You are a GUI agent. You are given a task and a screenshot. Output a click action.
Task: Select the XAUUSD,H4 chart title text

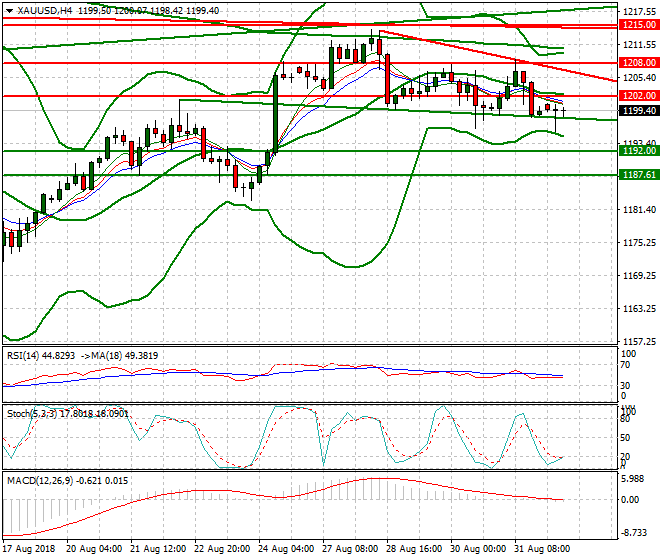(x=44, y=11)
